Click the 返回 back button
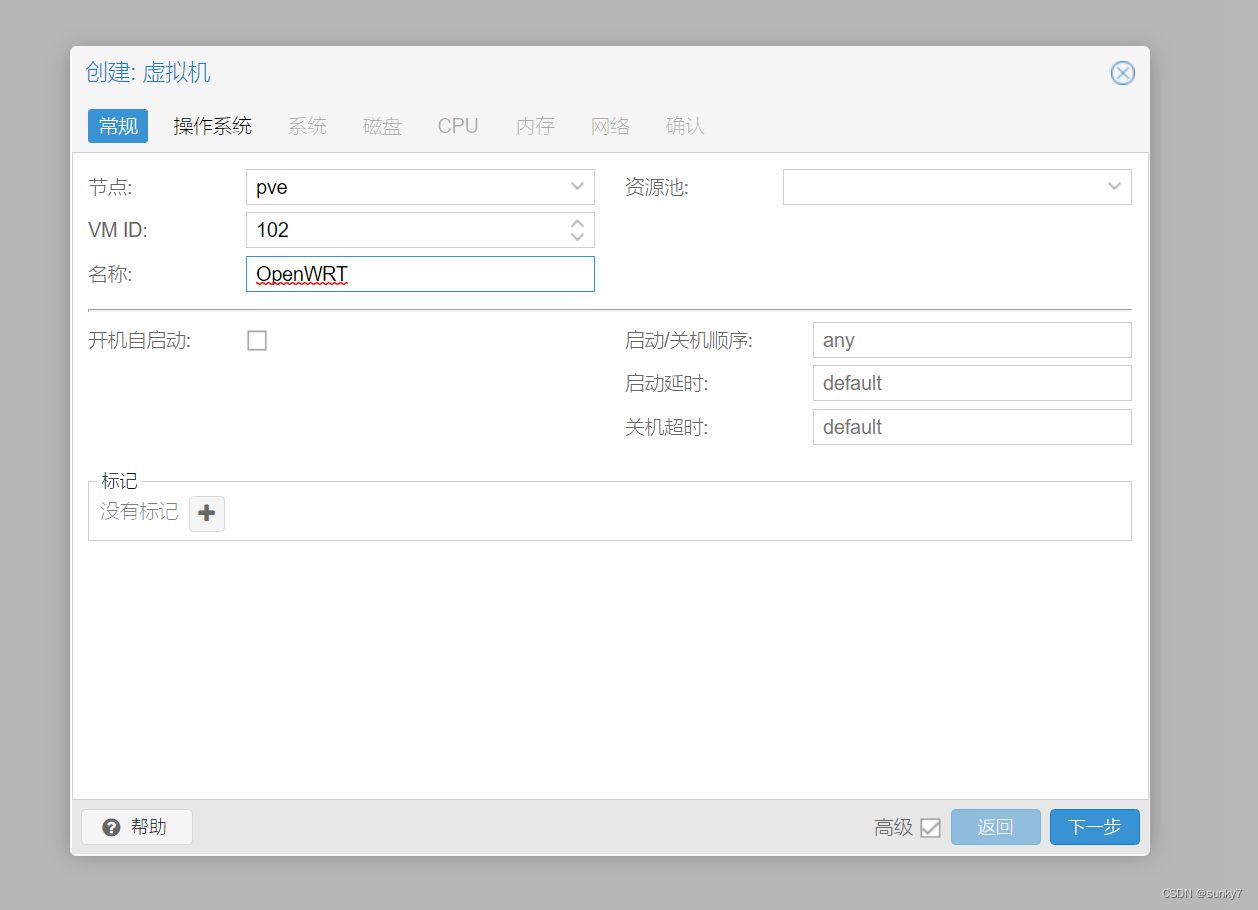1258x910 pixels. pos(995,827)
